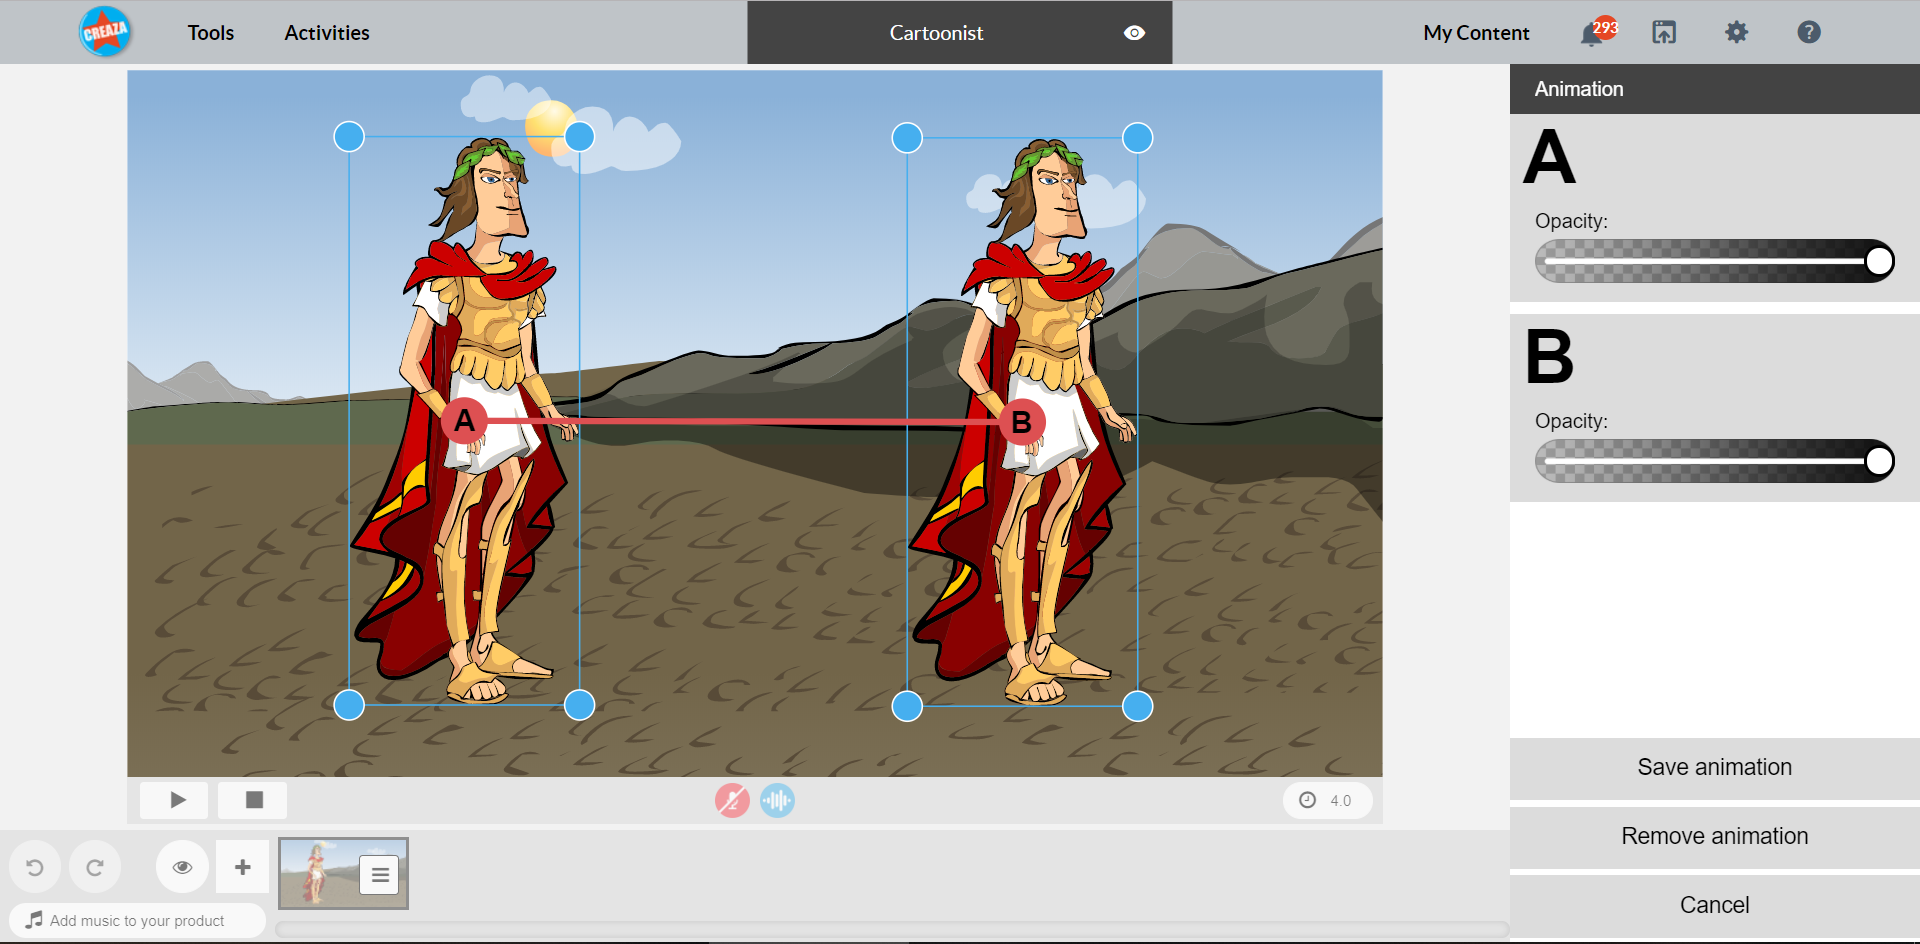The width and height of the screenshot is (1920, 944).
Task: Open the notifications bell
Action: click(1592, 34)
